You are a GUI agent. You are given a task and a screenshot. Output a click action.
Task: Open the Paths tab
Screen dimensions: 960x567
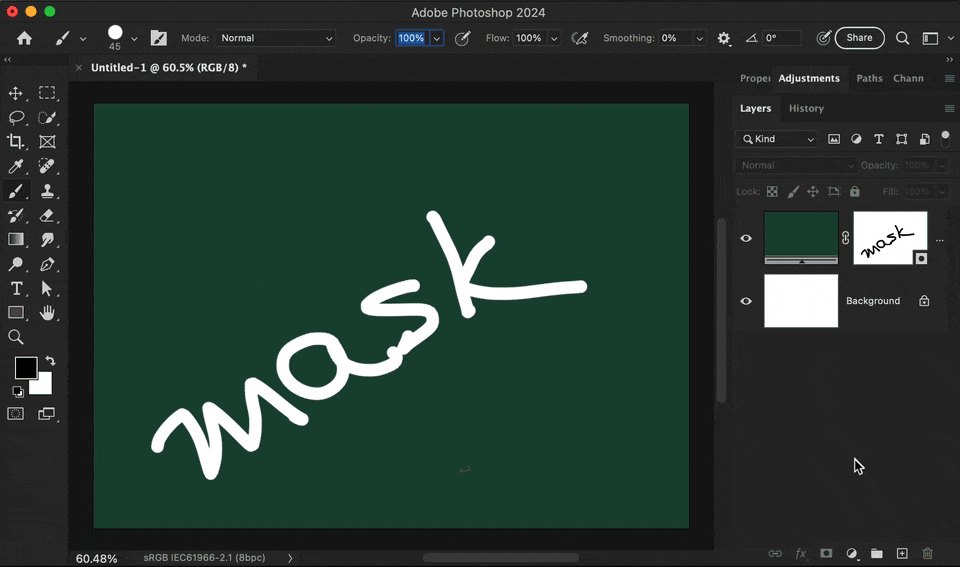click(869, 78)
